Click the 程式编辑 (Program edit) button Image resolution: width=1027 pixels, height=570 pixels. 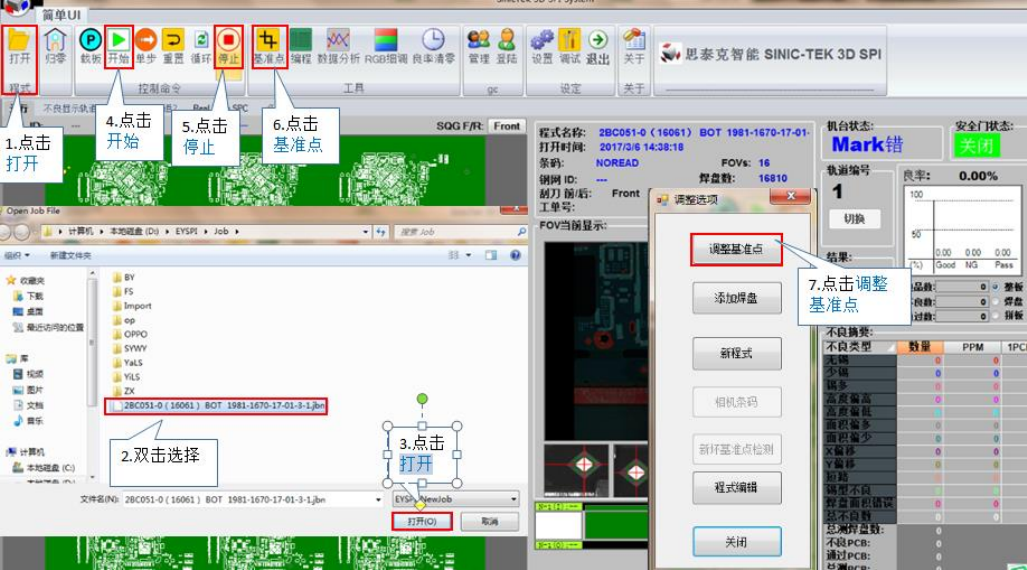736,487
